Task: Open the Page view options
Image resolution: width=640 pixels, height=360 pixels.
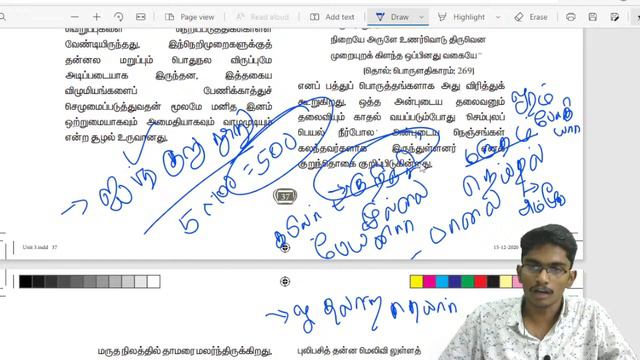Action: tap(189, 17)
